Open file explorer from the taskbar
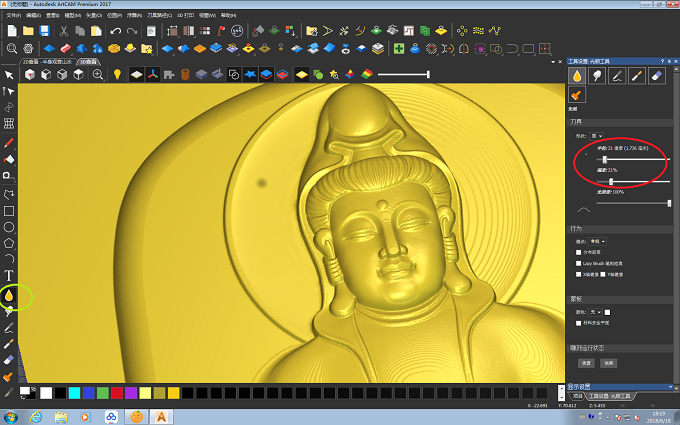 pyautogui.click(x=61, y=417)
